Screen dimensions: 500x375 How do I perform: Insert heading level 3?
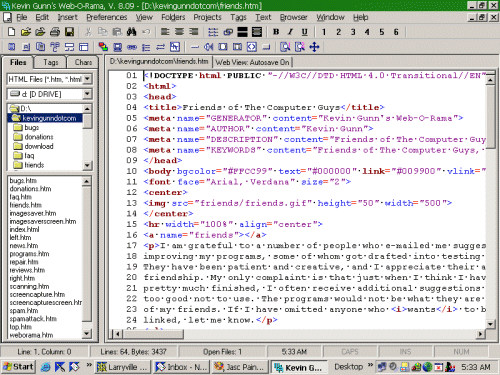(353, 32)
